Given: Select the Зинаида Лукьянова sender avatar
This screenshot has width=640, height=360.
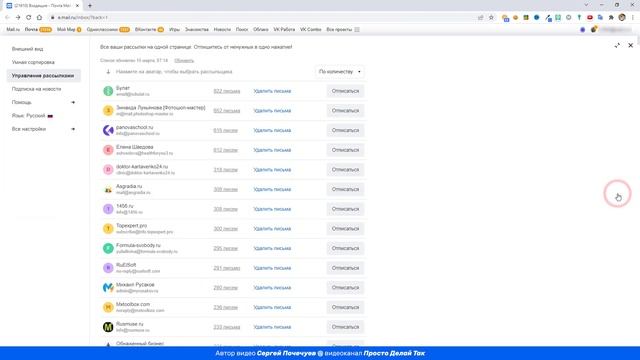Looking at the screenshot, I should pos(108,111).
